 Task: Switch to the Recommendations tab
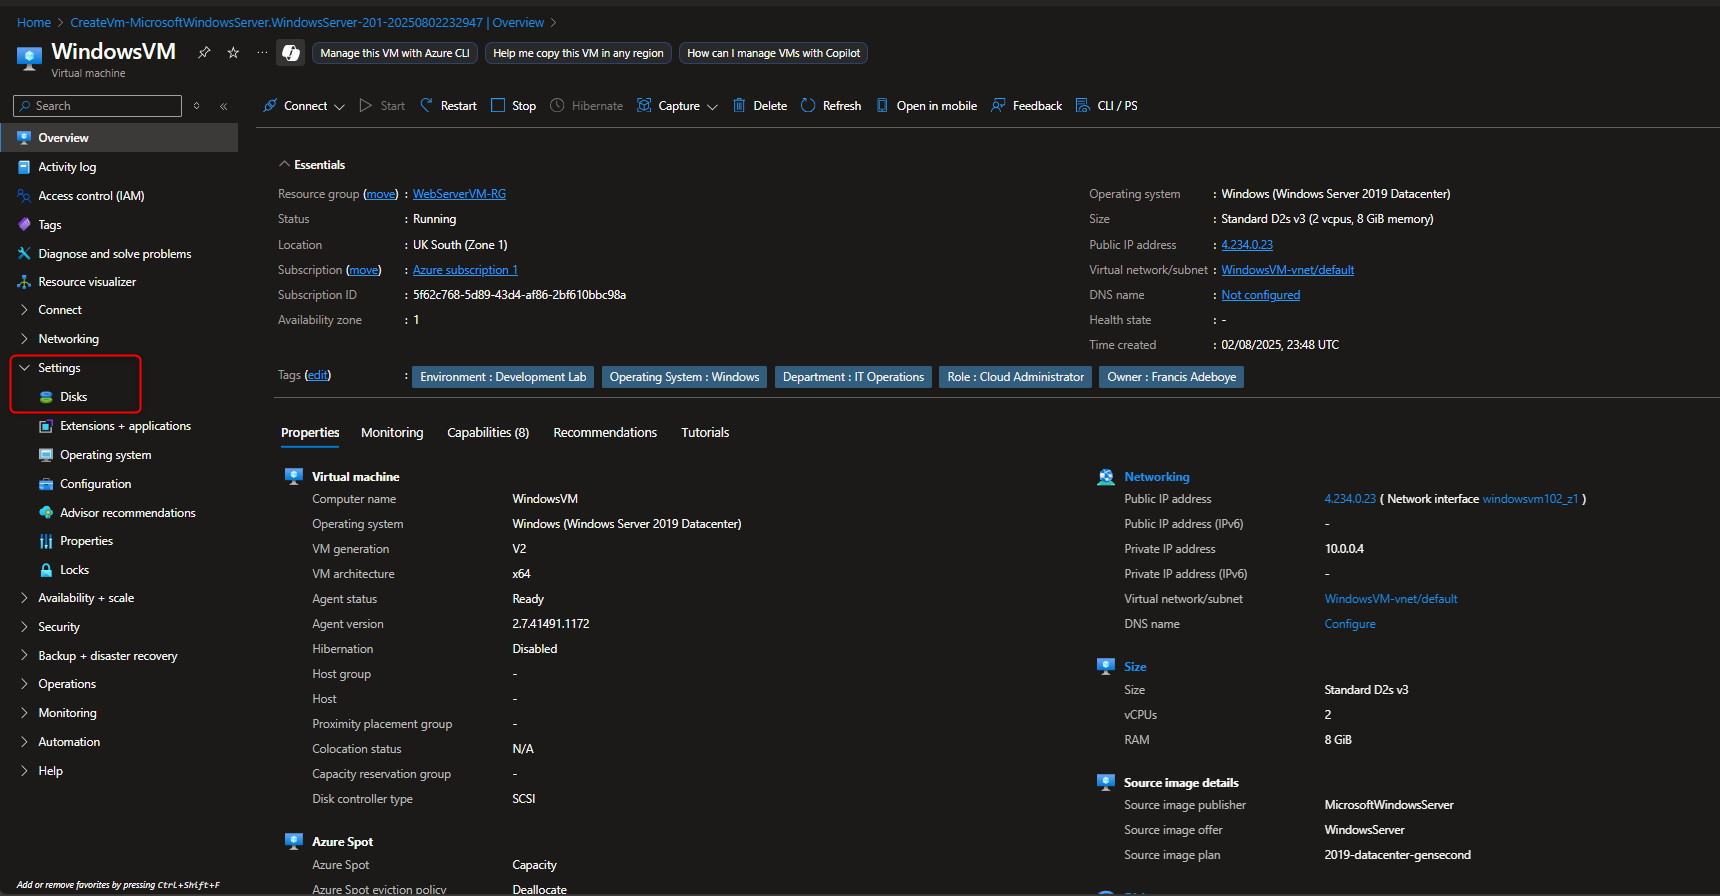coord(605,433)
